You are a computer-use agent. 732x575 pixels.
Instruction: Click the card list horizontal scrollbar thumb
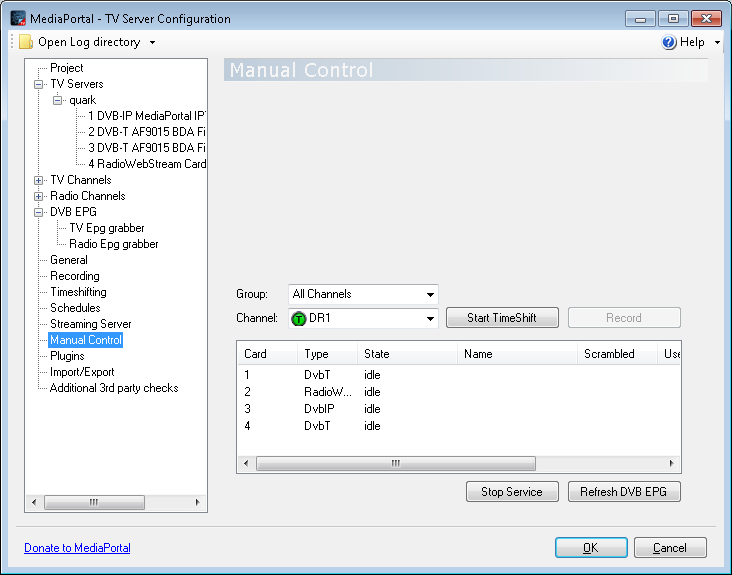point(396,463)
